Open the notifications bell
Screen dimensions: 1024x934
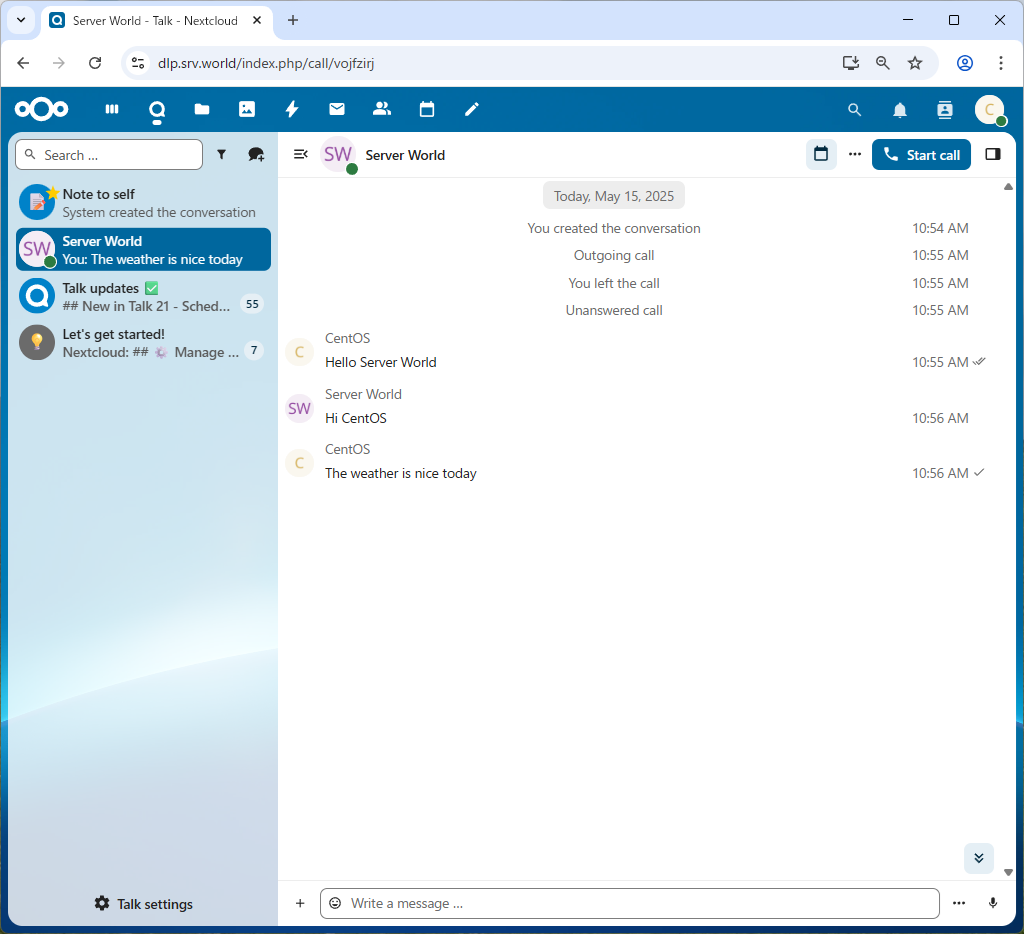coord(900,110)
